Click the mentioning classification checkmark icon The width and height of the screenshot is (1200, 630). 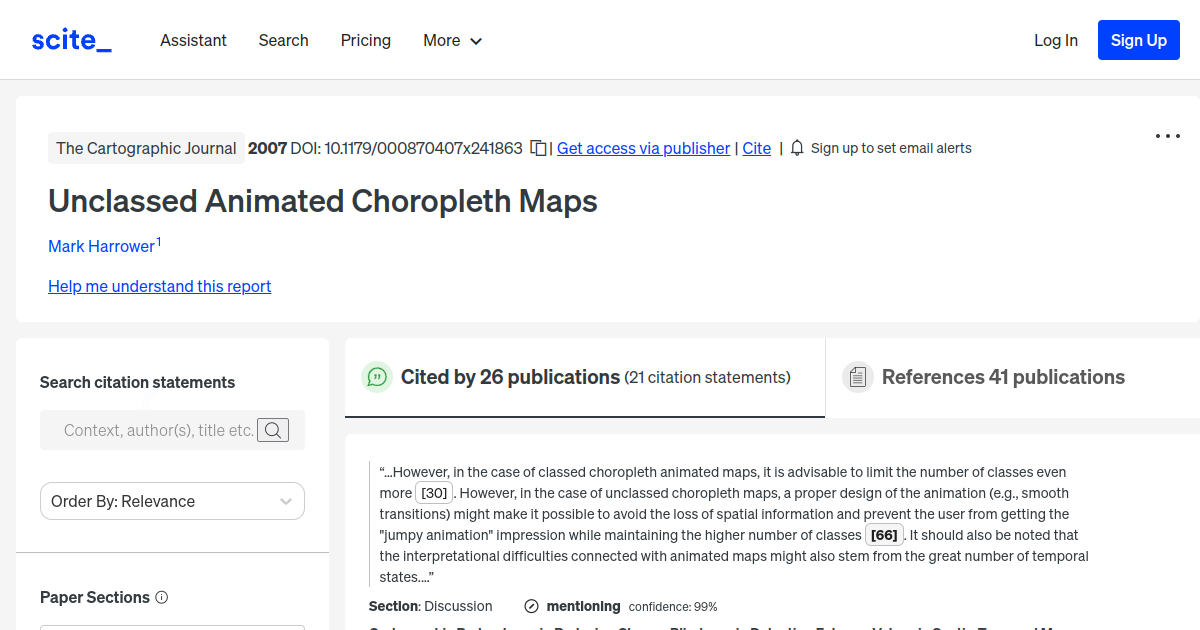pyautogui.click(x=530, y=606)
